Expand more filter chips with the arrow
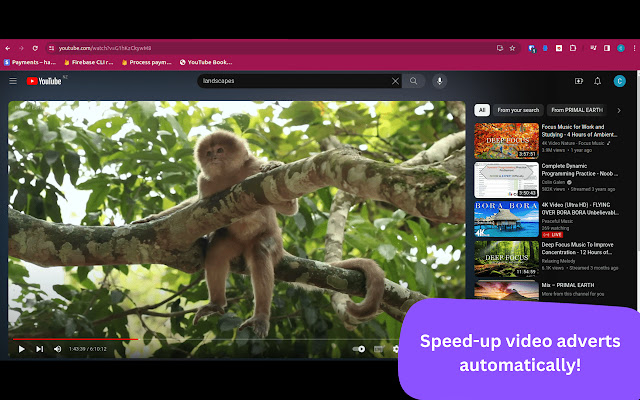640x400 pixels. click(x=618, y=110)
